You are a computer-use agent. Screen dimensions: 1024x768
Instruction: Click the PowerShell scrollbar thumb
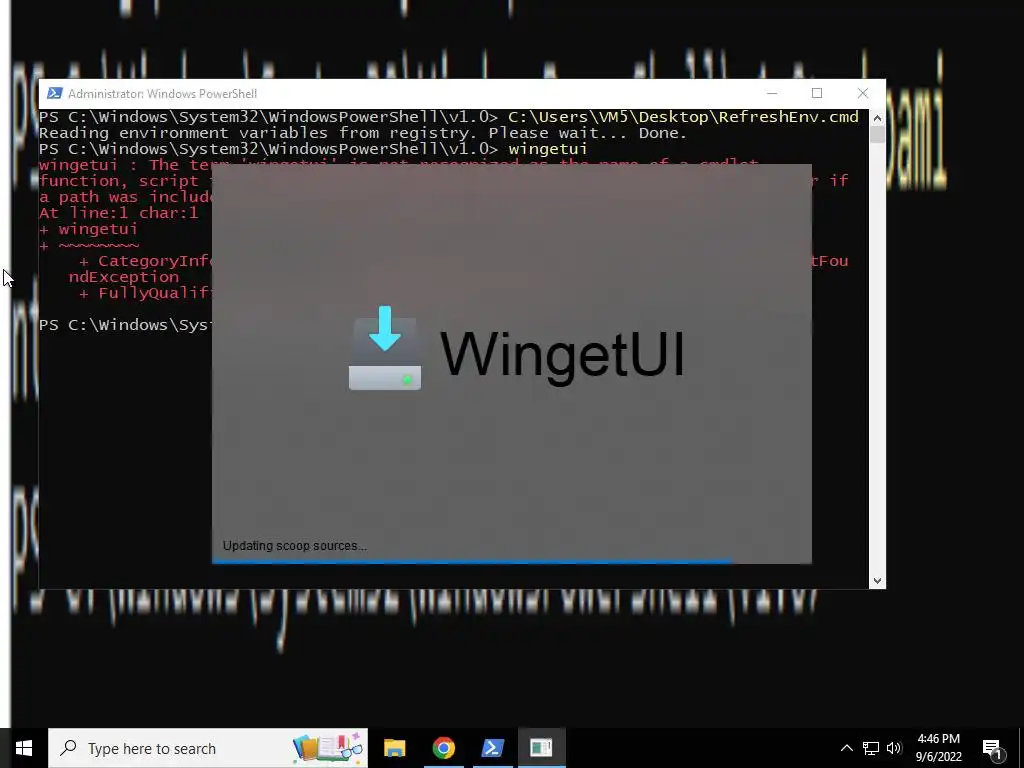click(x=877, y=135)
